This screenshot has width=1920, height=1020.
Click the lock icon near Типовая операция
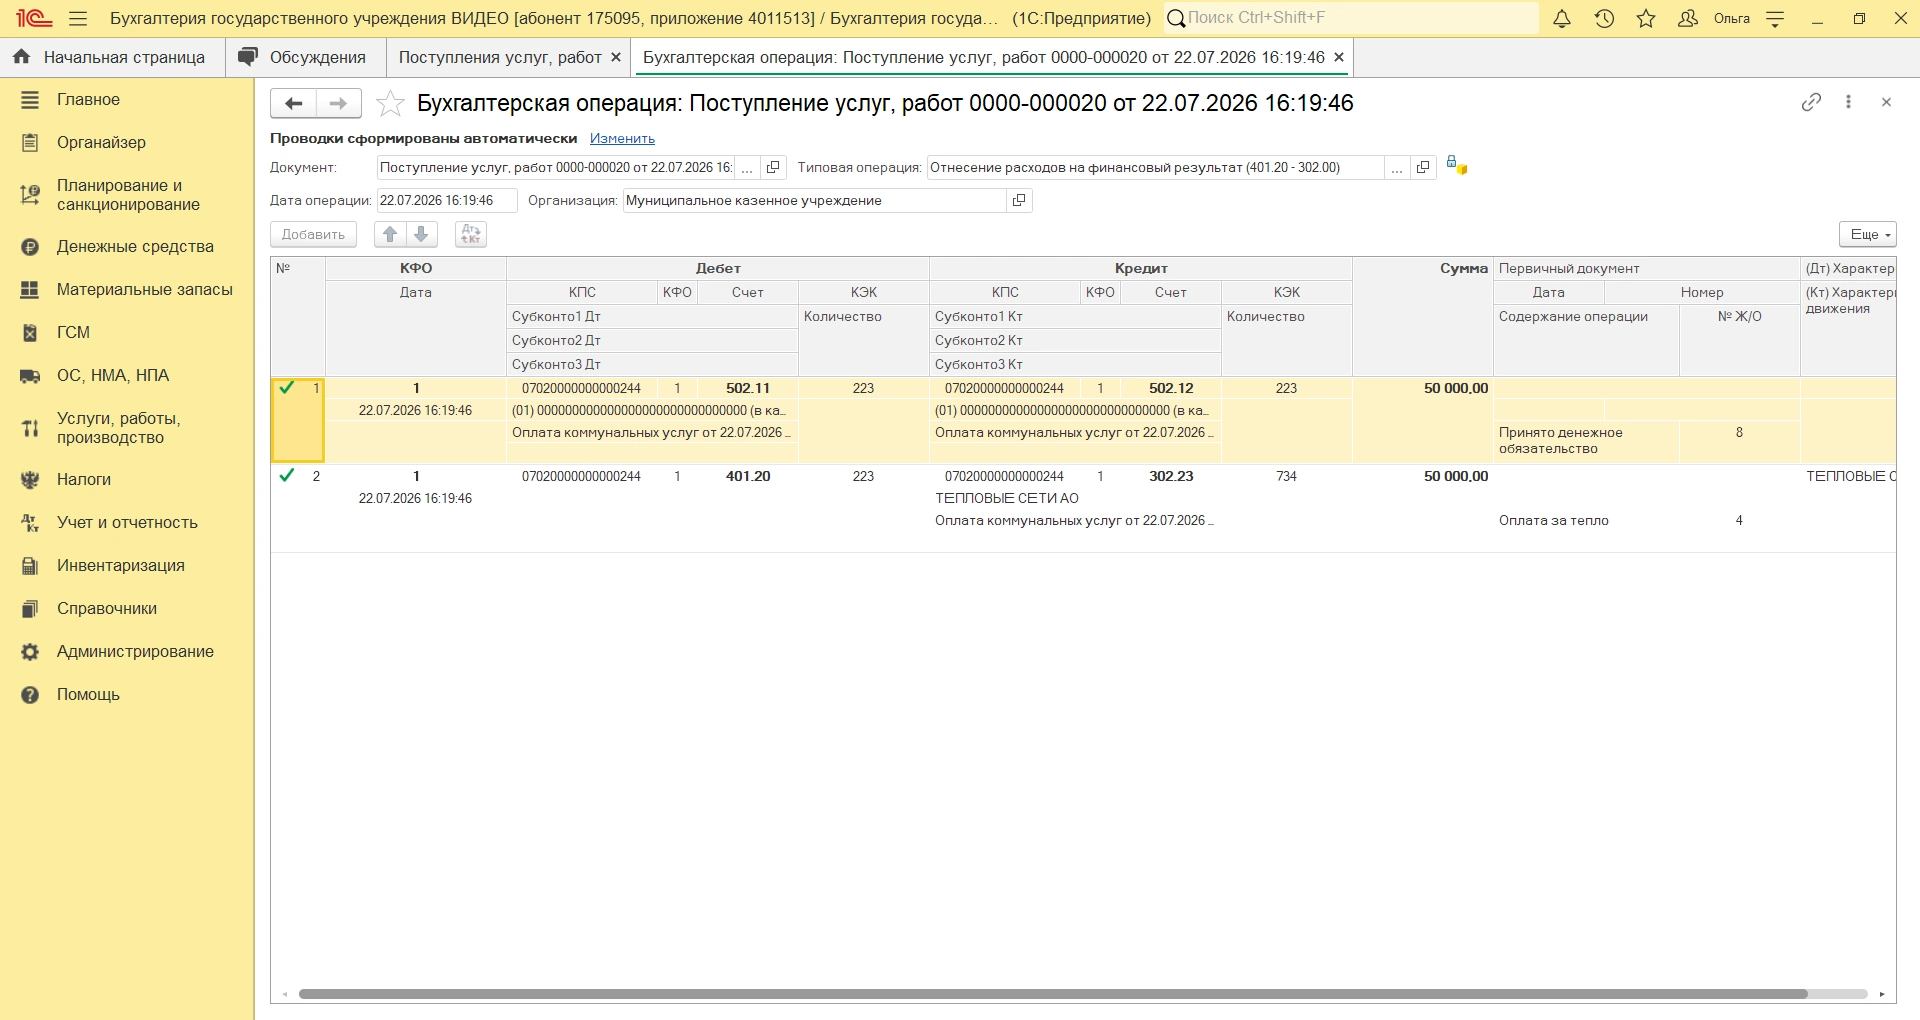pyautogui.click(x=1457, y=166)
